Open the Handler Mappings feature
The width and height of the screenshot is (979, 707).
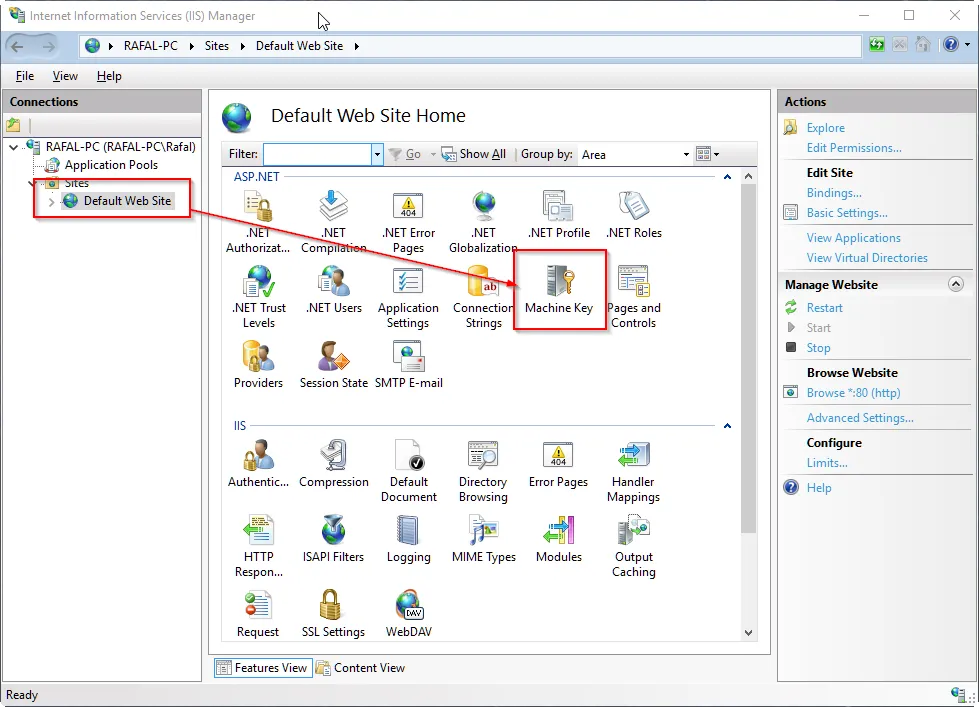point(633,471)
